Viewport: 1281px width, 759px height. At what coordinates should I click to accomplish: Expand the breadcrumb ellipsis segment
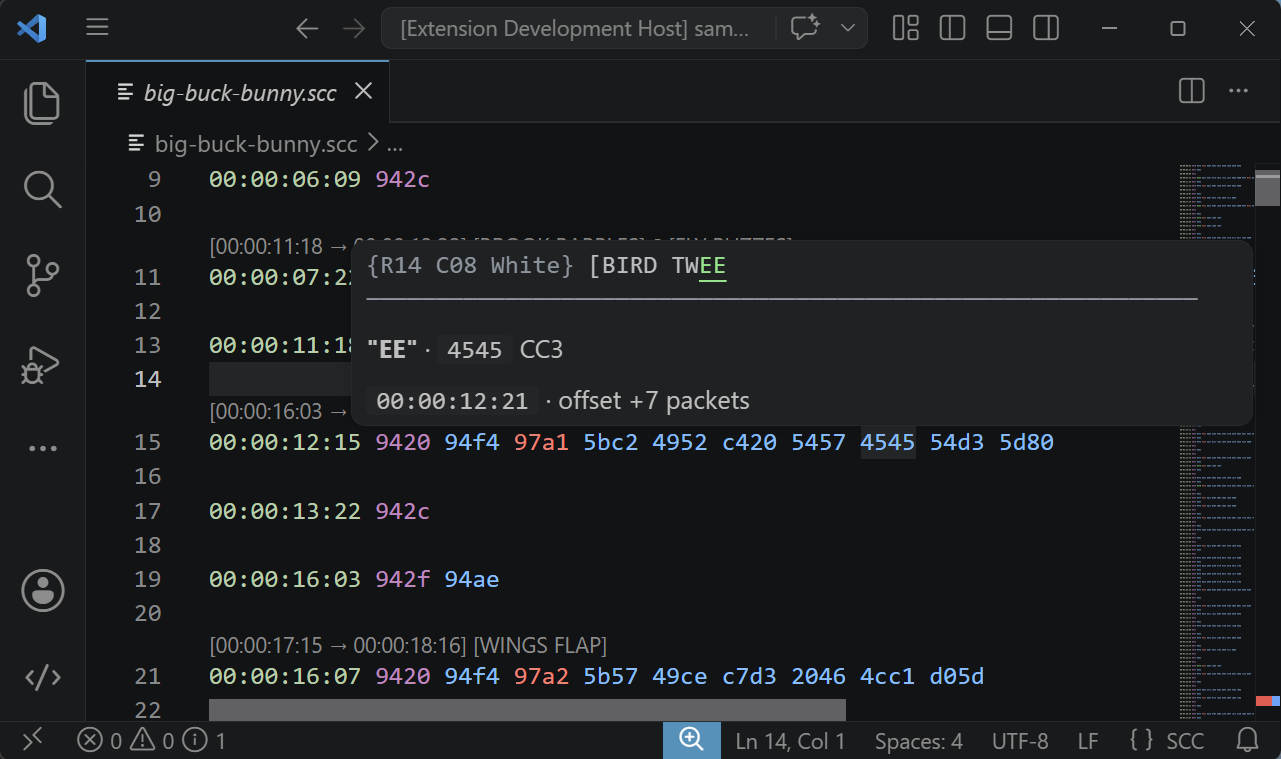394,144
